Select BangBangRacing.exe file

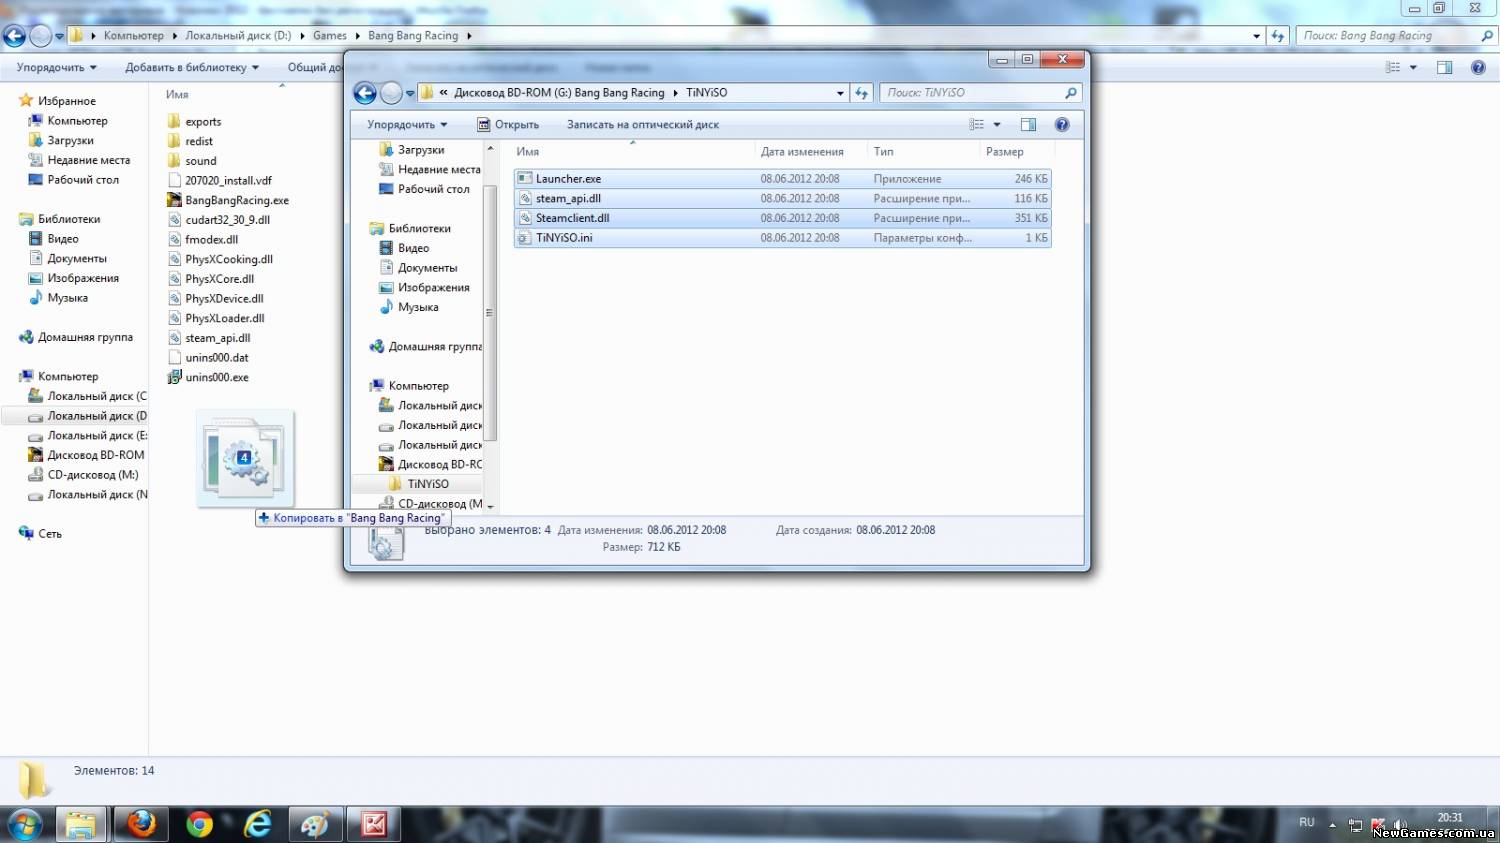pos(228,201)
